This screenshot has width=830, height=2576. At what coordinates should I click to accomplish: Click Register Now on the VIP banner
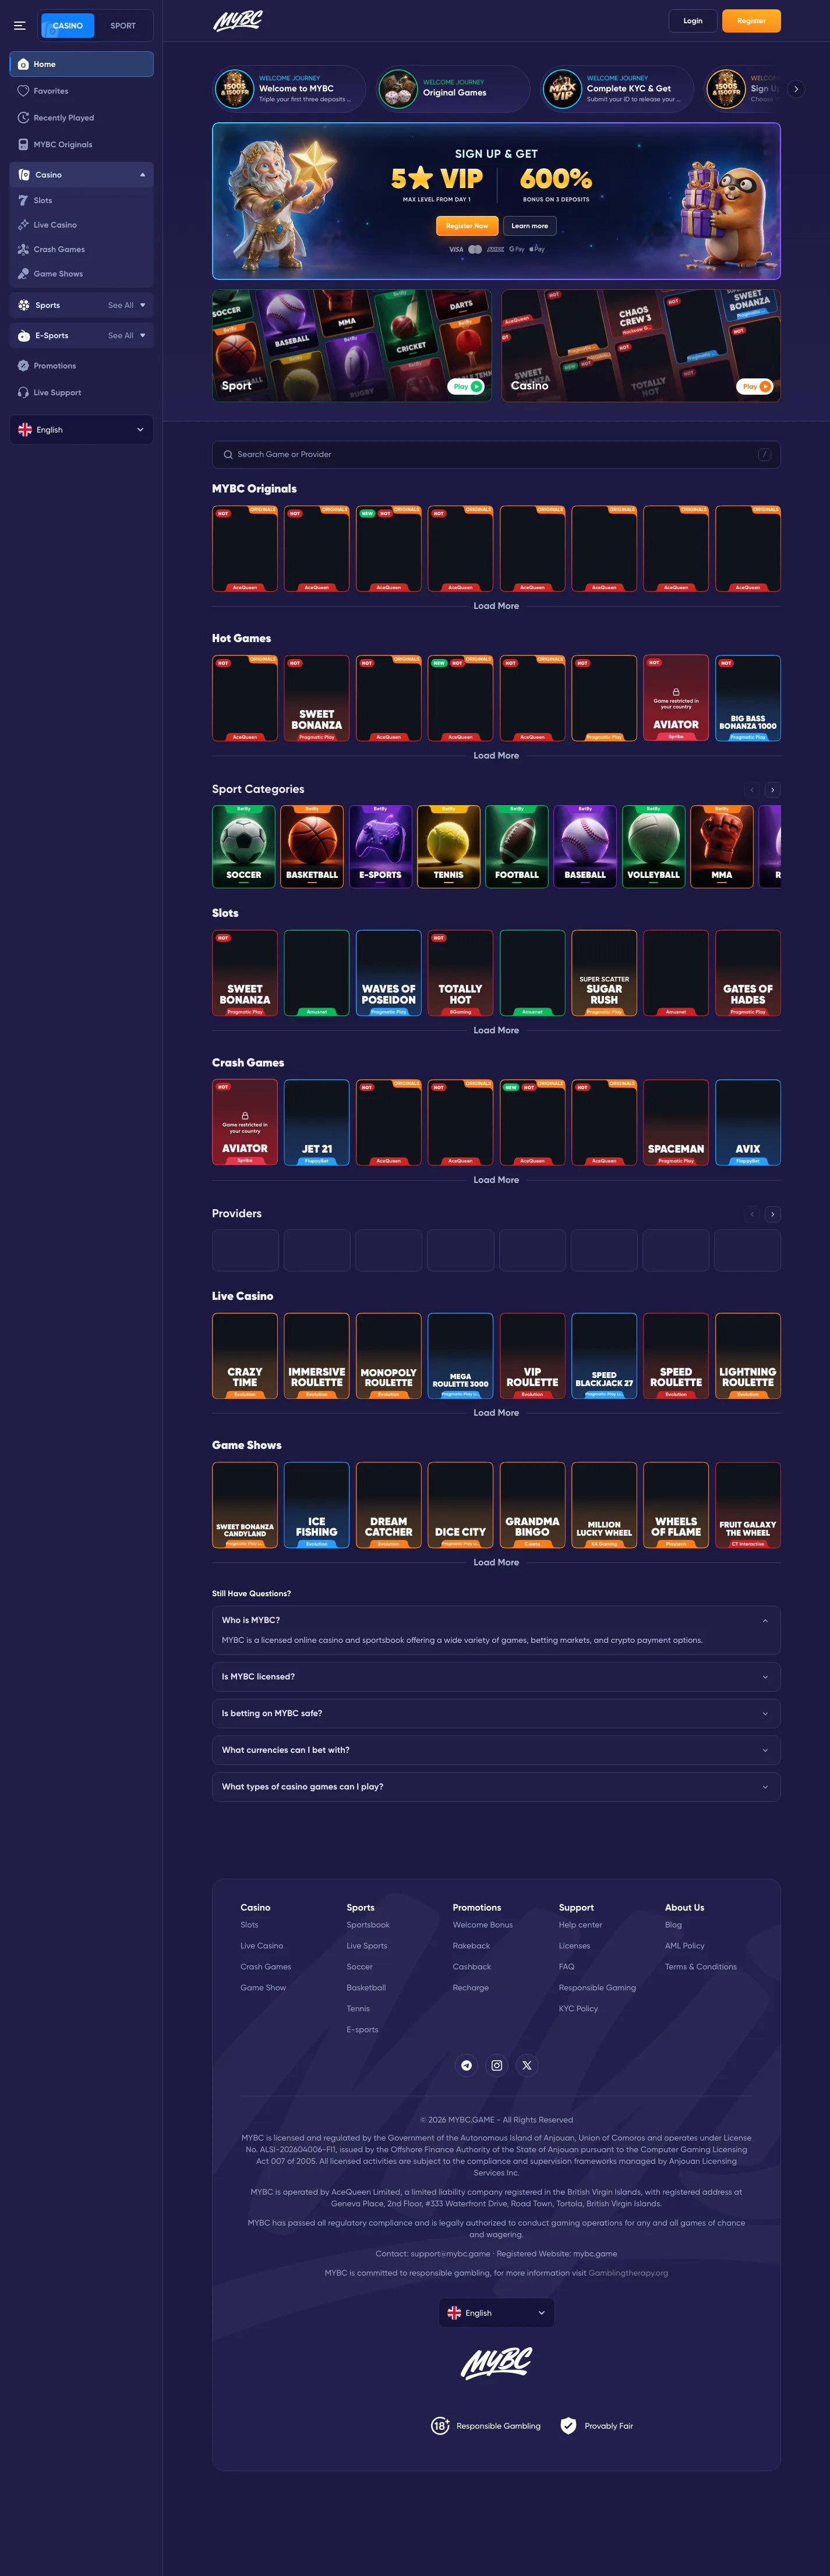pos(467,226)
